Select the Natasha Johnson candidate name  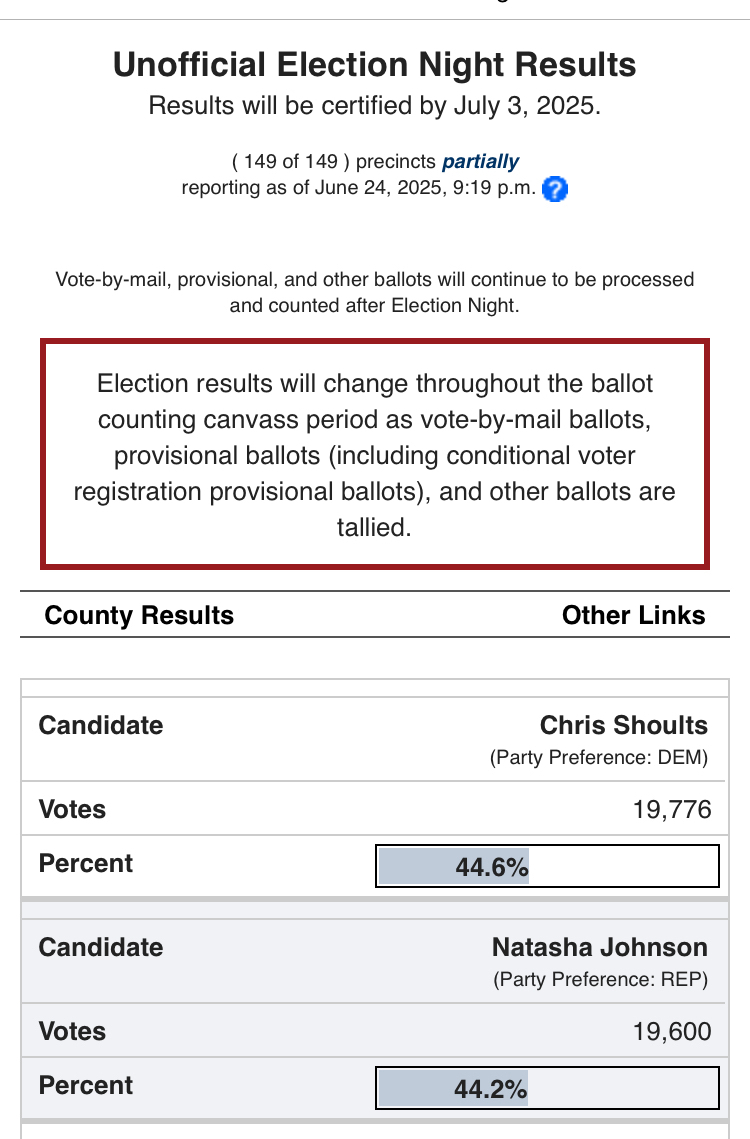(x=599, y=947)
